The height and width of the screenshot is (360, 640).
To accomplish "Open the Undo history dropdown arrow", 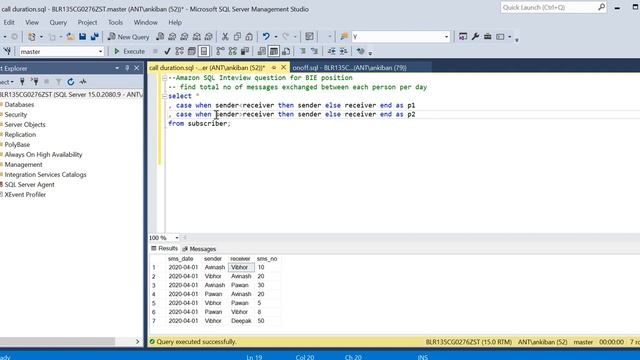I will tap(276, 37).
